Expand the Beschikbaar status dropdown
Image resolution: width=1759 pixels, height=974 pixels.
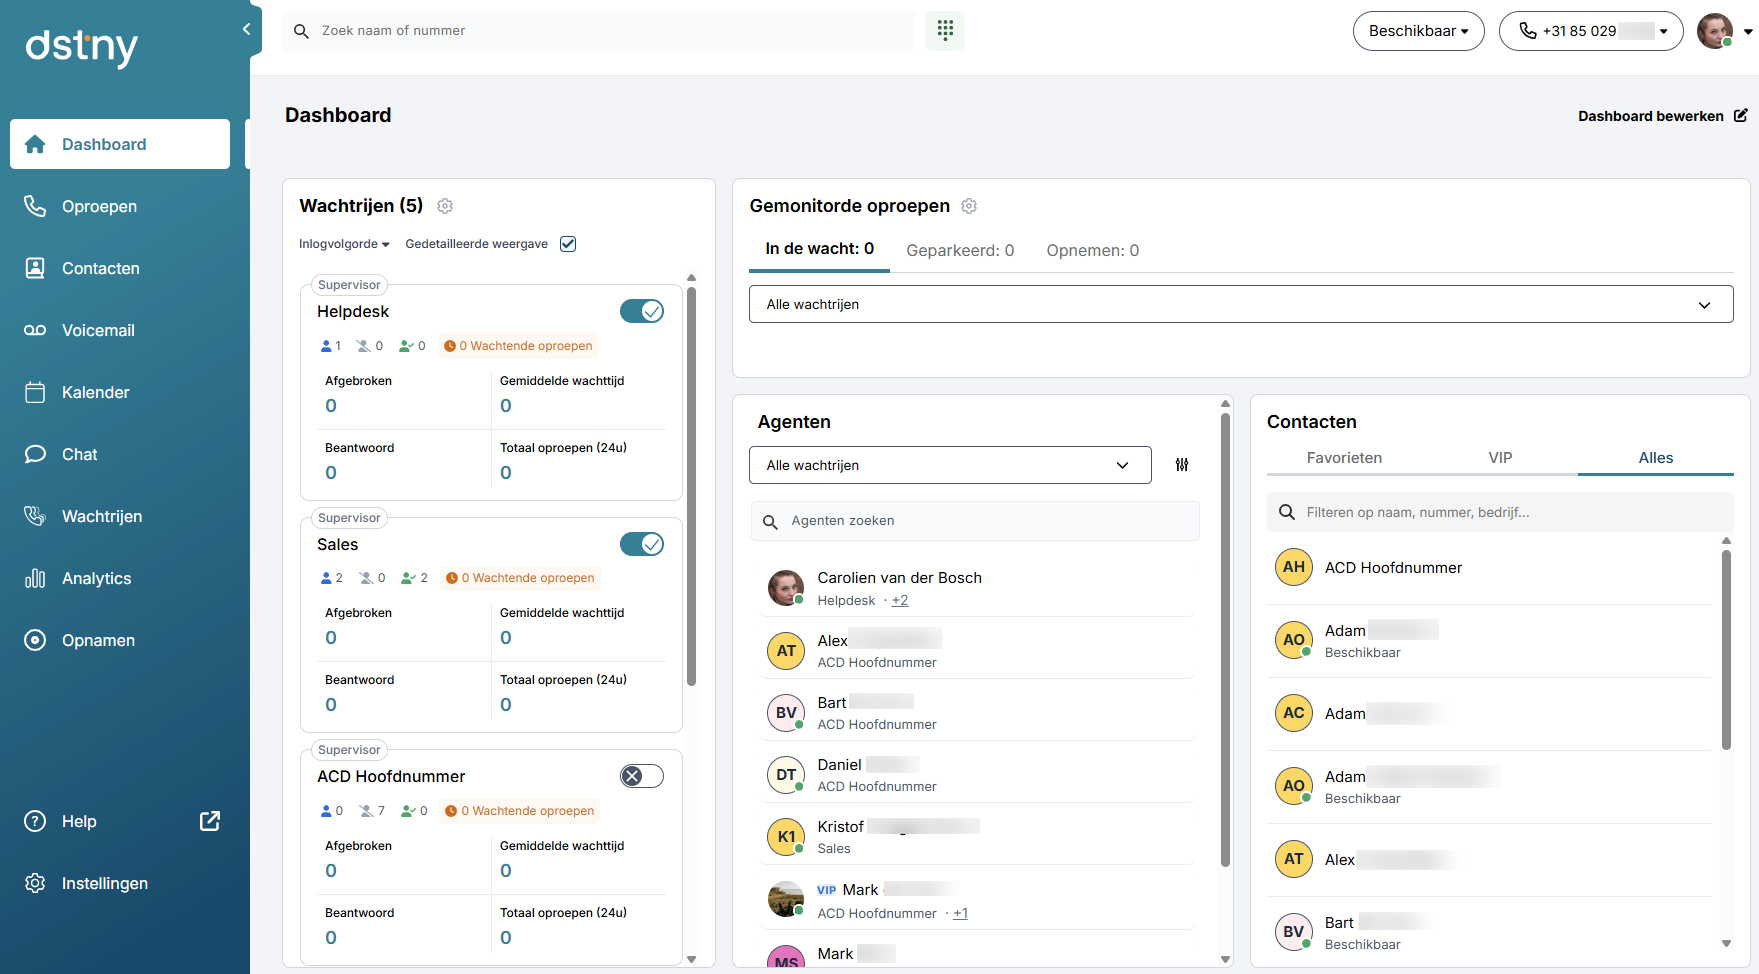(x=1417, y=31)
